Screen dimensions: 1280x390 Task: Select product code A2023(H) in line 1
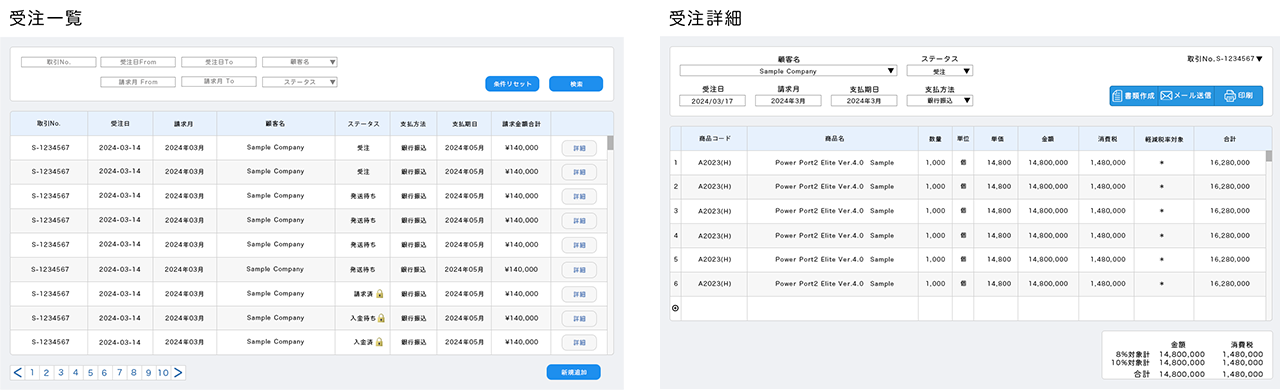point(714,162)
